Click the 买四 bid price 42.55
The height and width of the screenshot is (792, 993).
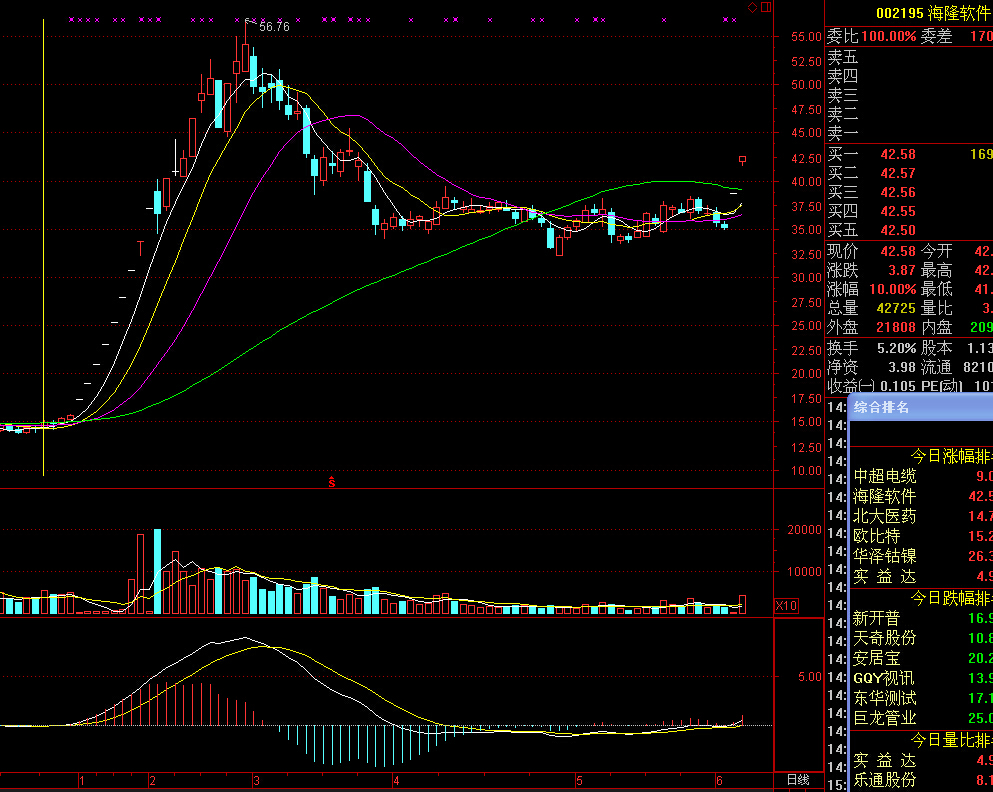(x=898, y=211)
